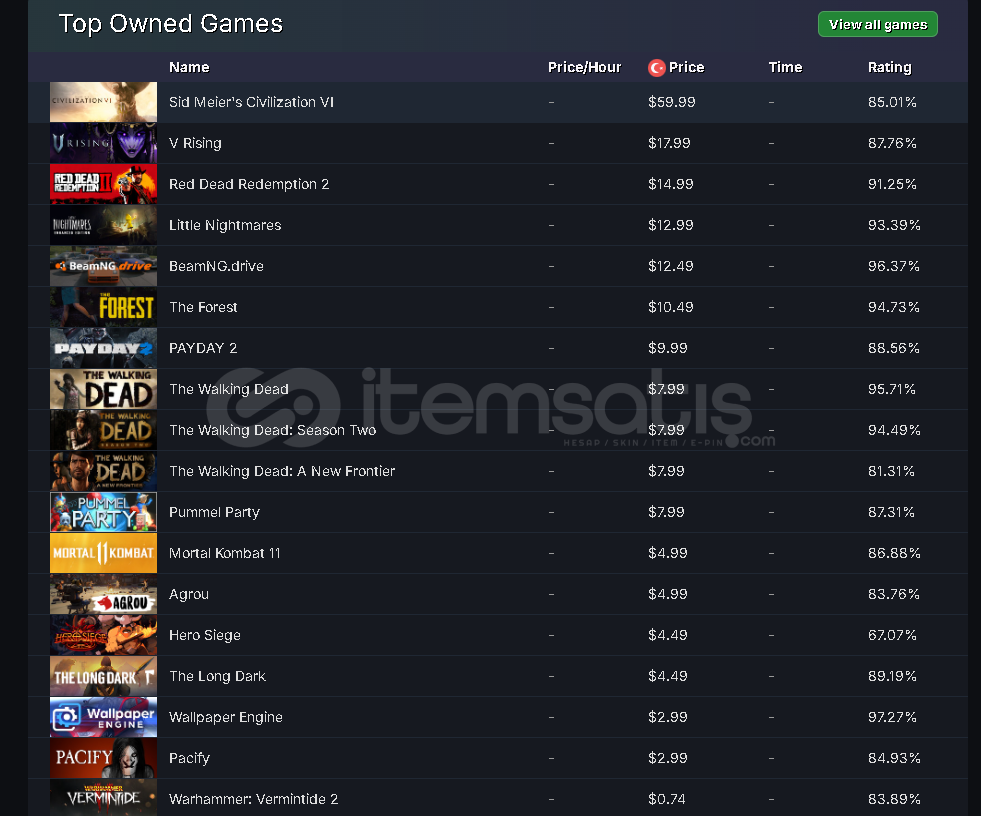The height and width of the screenshot is (816, 981).
Task: Click the 67.07% rating of Hero Siege
Action: (x=892, y=635)
